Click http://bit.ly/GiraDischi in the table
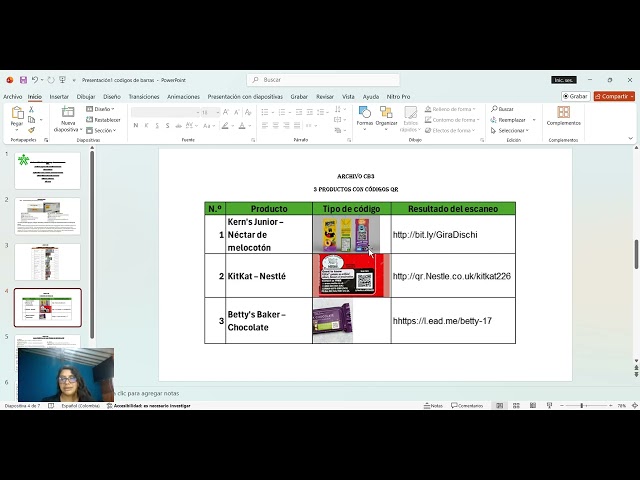 [x=435, y=235]
